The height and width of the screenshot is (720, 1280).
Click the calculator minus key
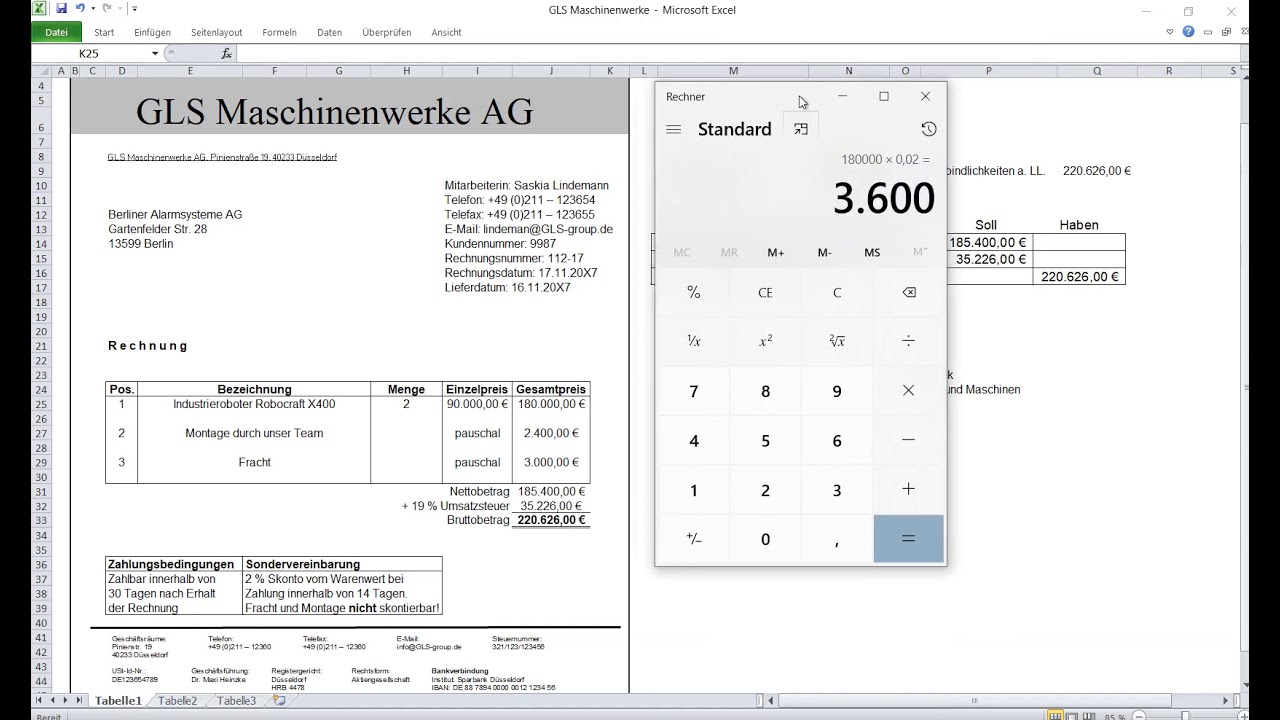909,440
